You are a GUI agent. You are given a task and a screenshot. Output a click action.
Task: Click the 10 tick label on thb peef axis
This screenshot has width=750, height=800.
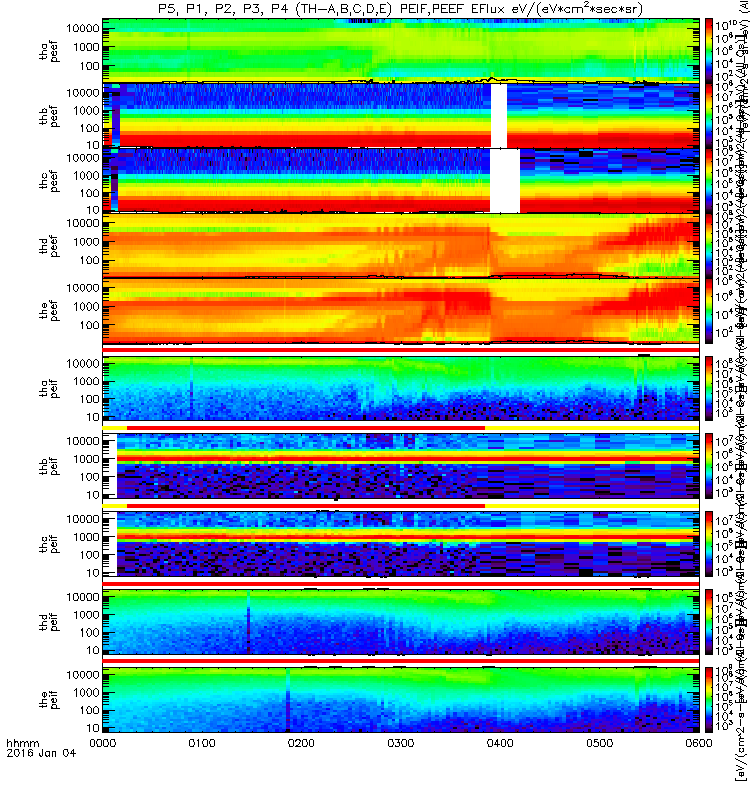tap(93, 145)
